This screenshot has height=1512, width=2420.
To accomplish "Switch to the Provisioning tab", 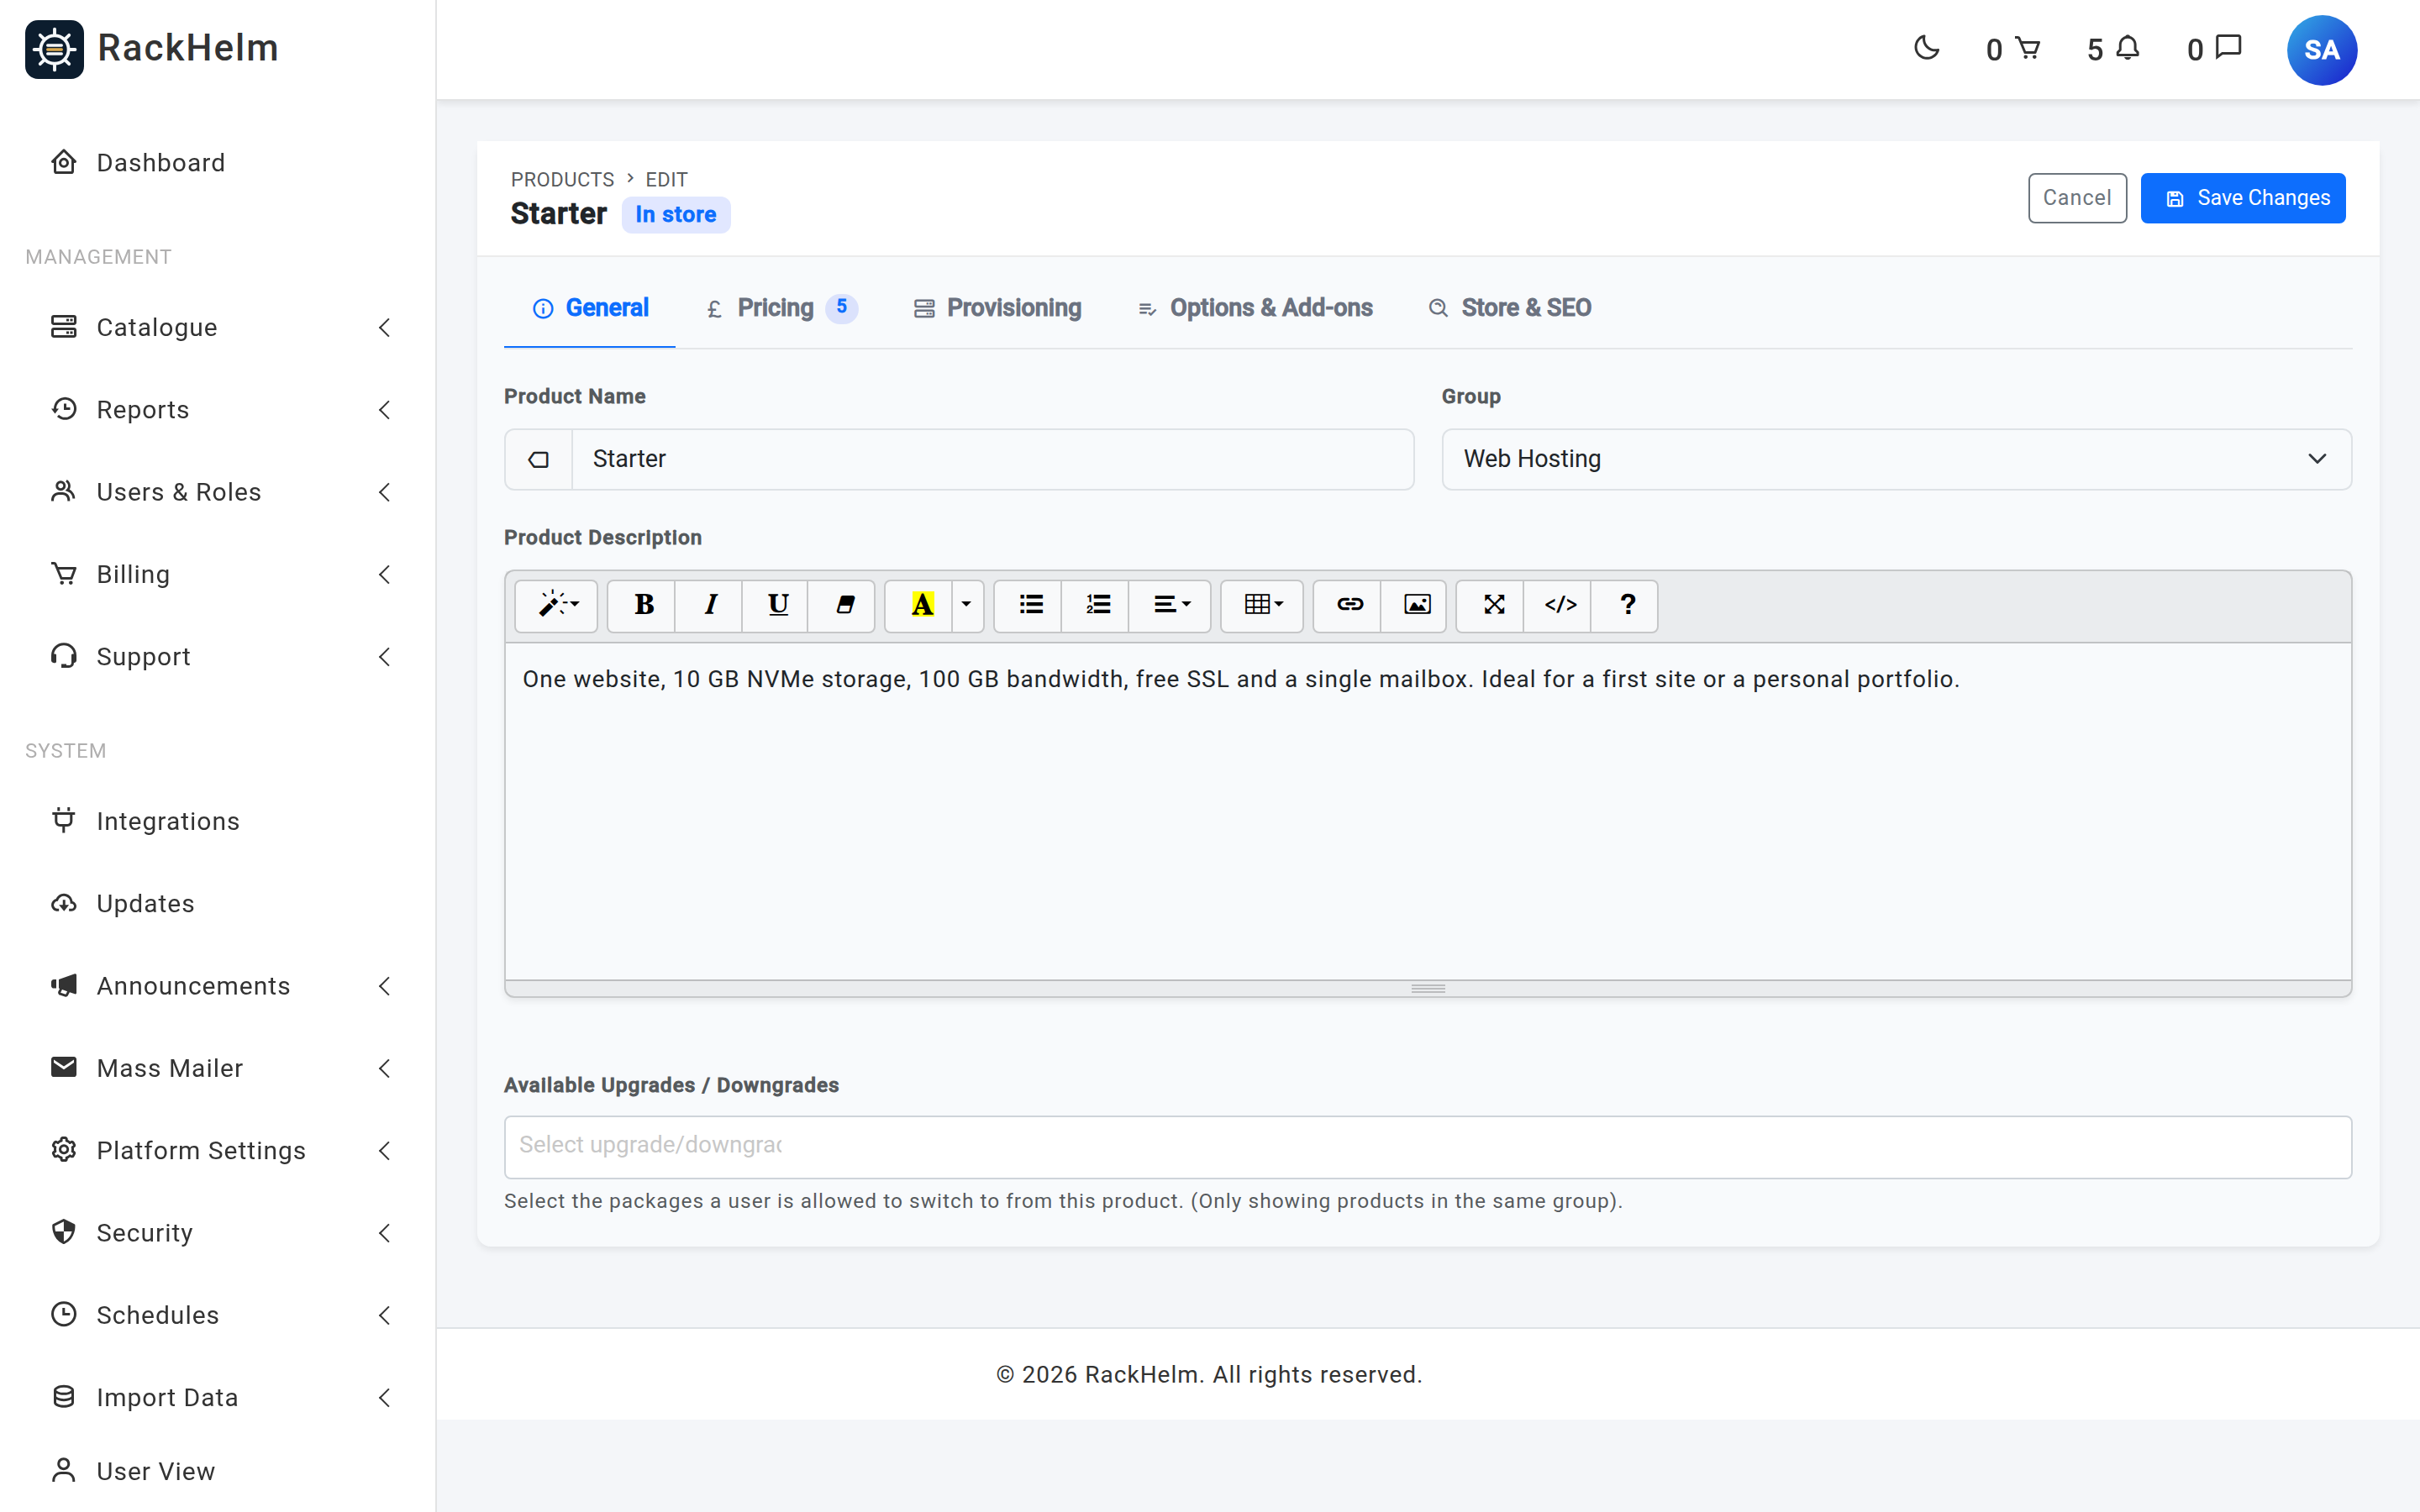I will 998,308.
